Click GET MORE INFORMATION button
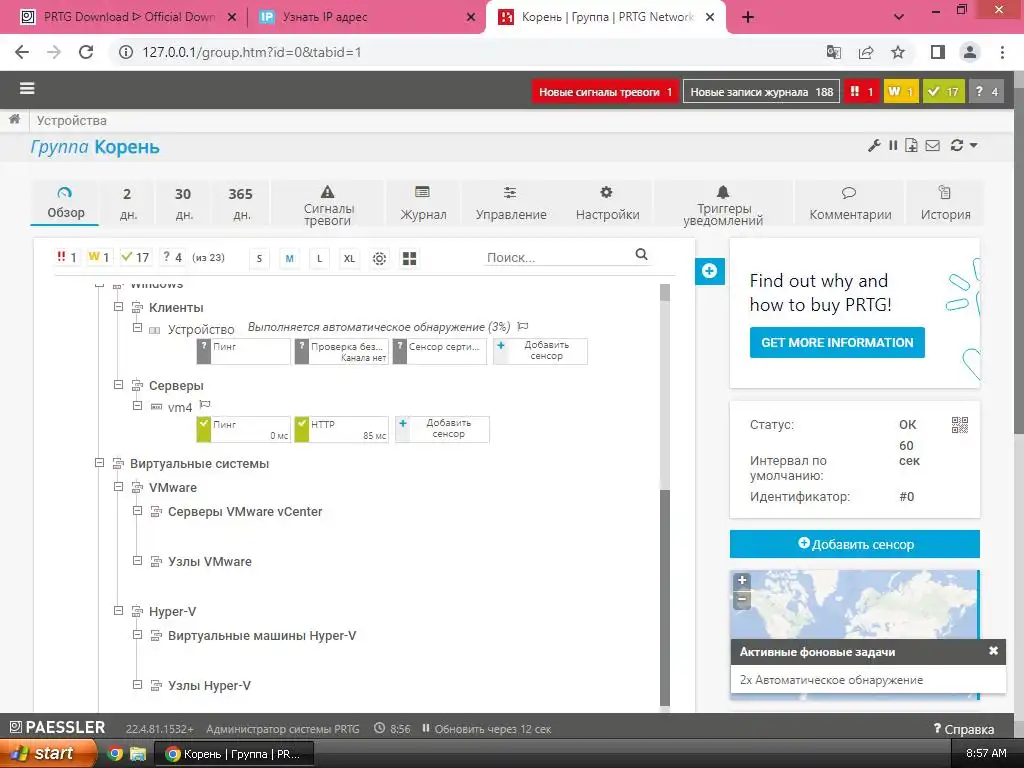The width and height of the screenshot is (1024, 768). point(837,342)
